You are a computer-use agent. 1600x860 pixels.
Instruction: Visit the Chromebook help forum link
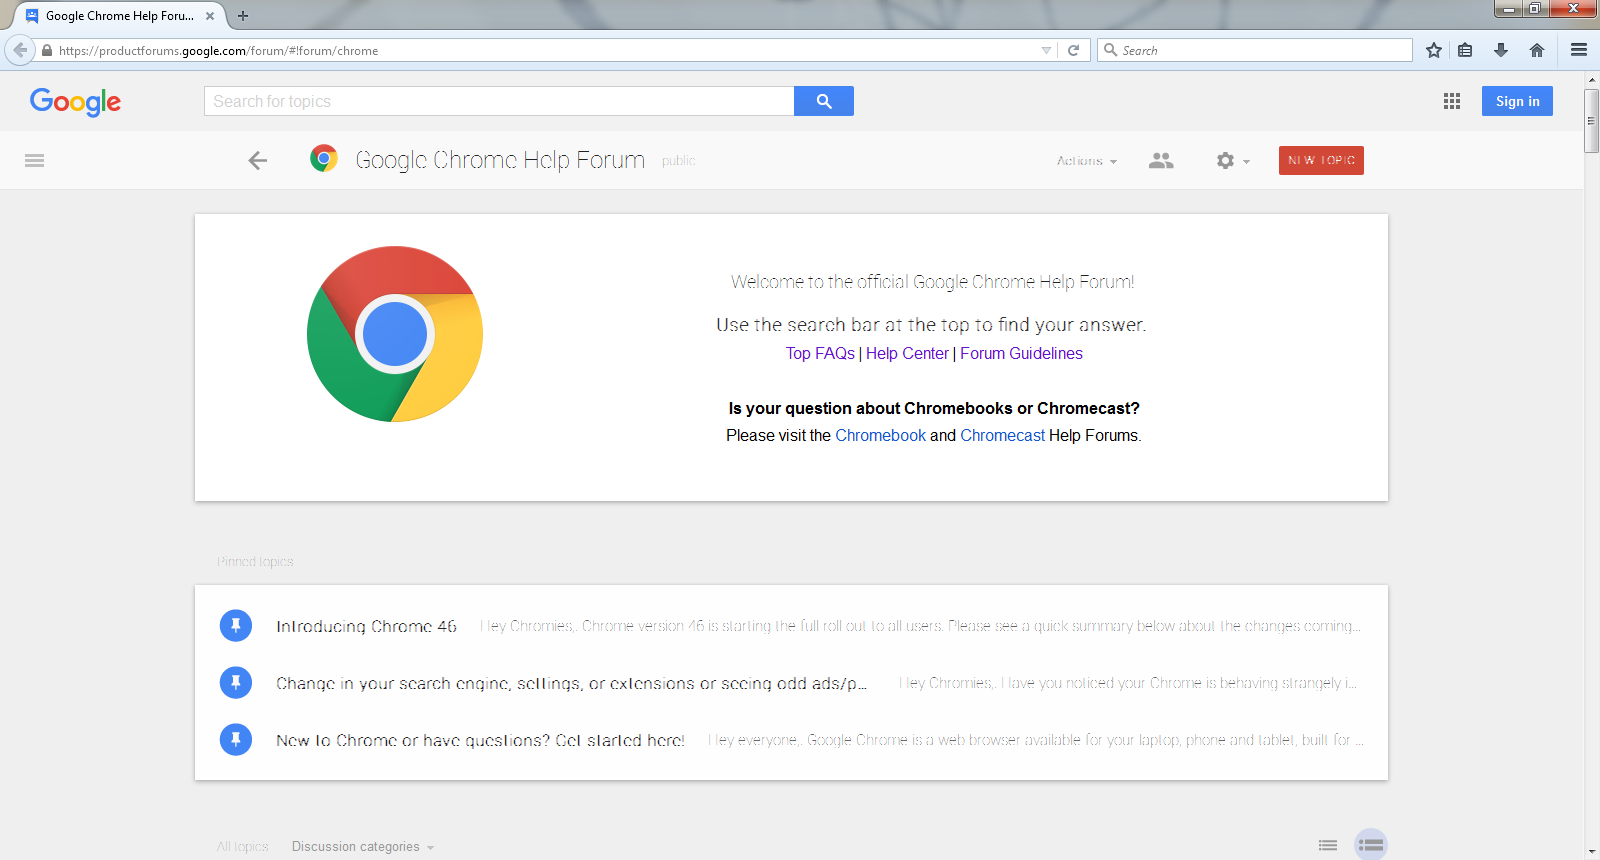[x=881, y=436]
